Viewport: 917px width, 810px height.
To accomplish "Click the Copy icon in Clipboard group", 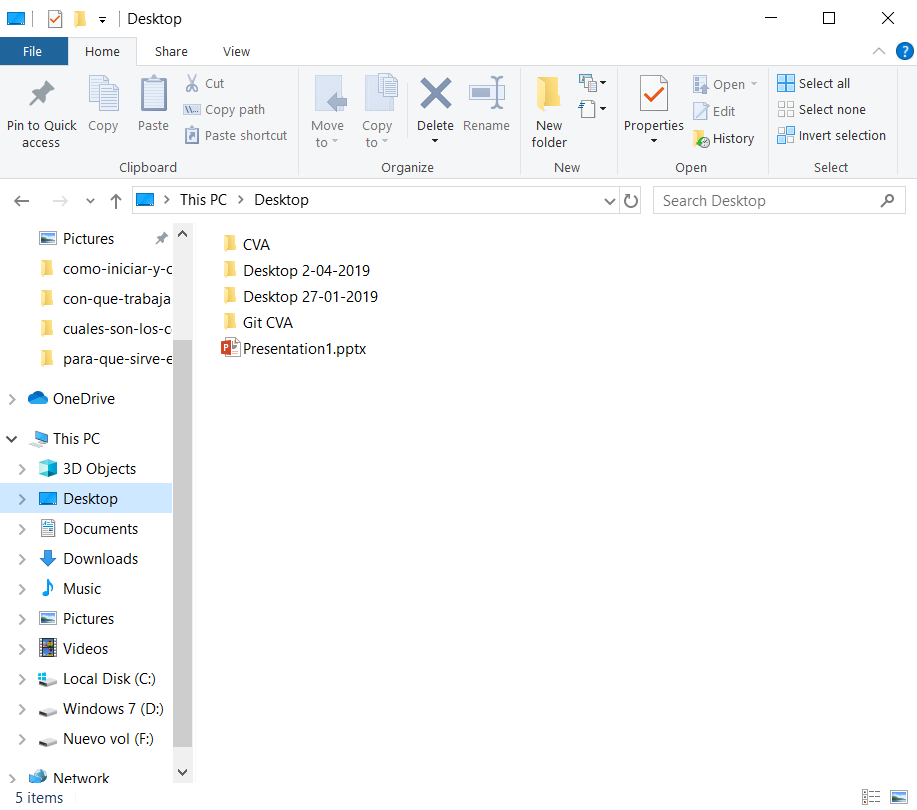I will [104, 94].
